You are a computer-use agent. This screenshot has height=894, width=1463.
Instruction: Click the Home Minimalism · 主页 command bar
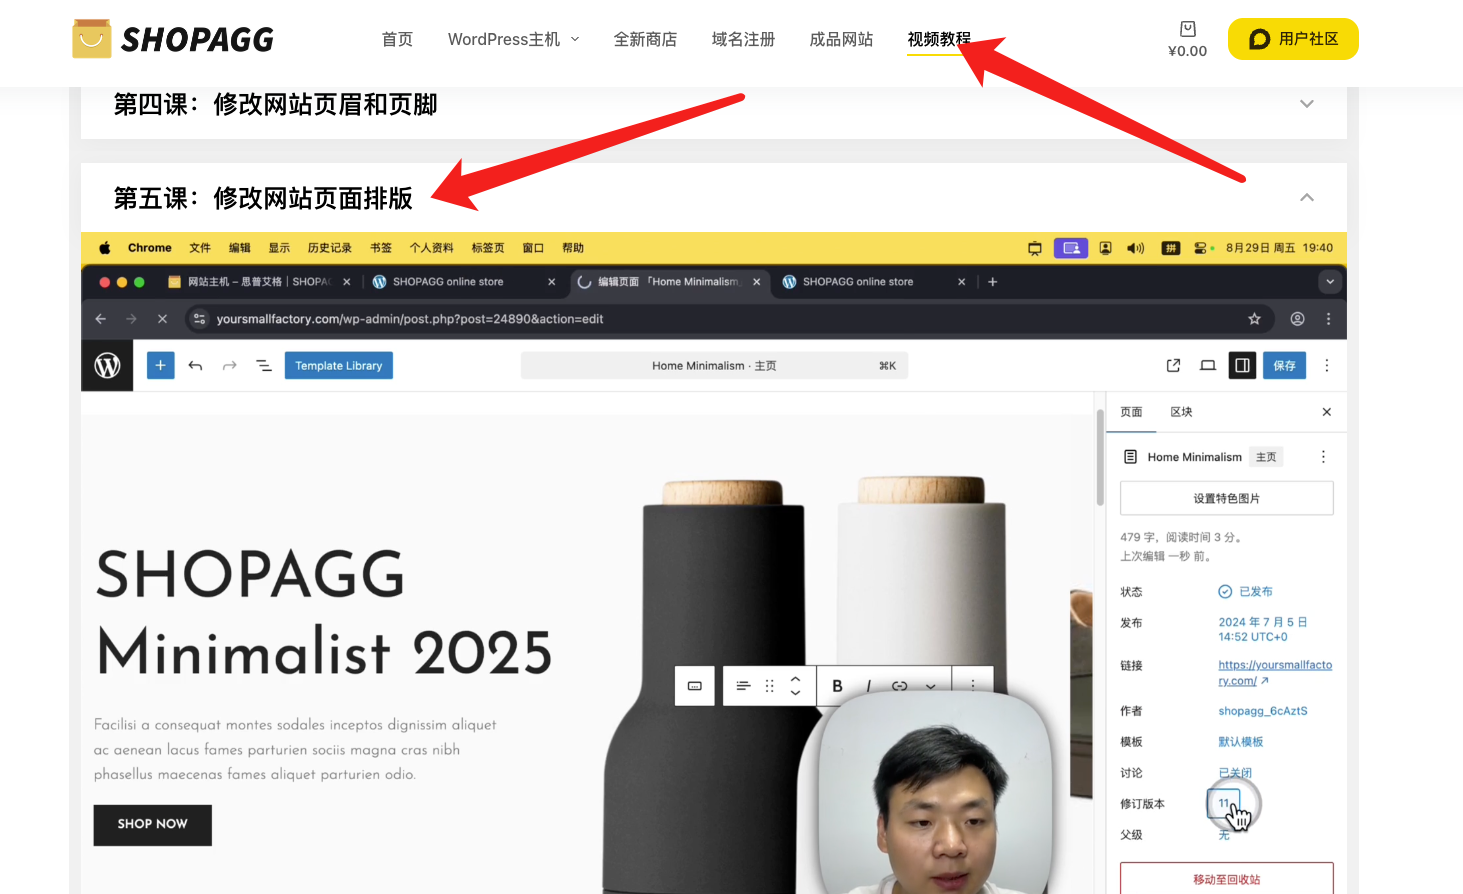click(x=714, y=366)
